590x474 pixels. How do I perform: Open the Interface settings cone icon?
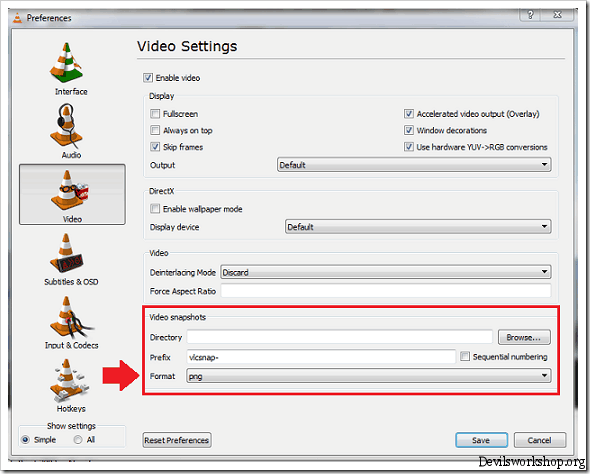point(67,62)
